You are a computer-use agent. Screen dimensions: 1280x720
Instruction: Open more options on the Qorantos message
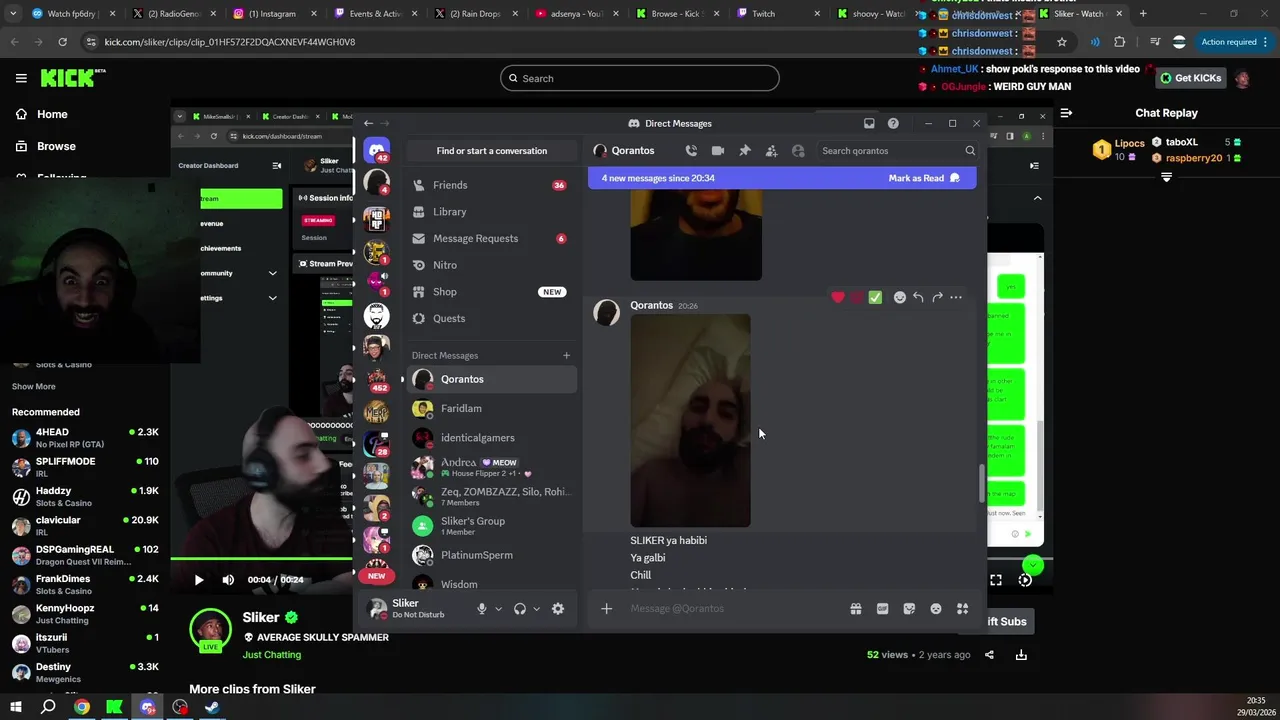click(x=956, y=297)
